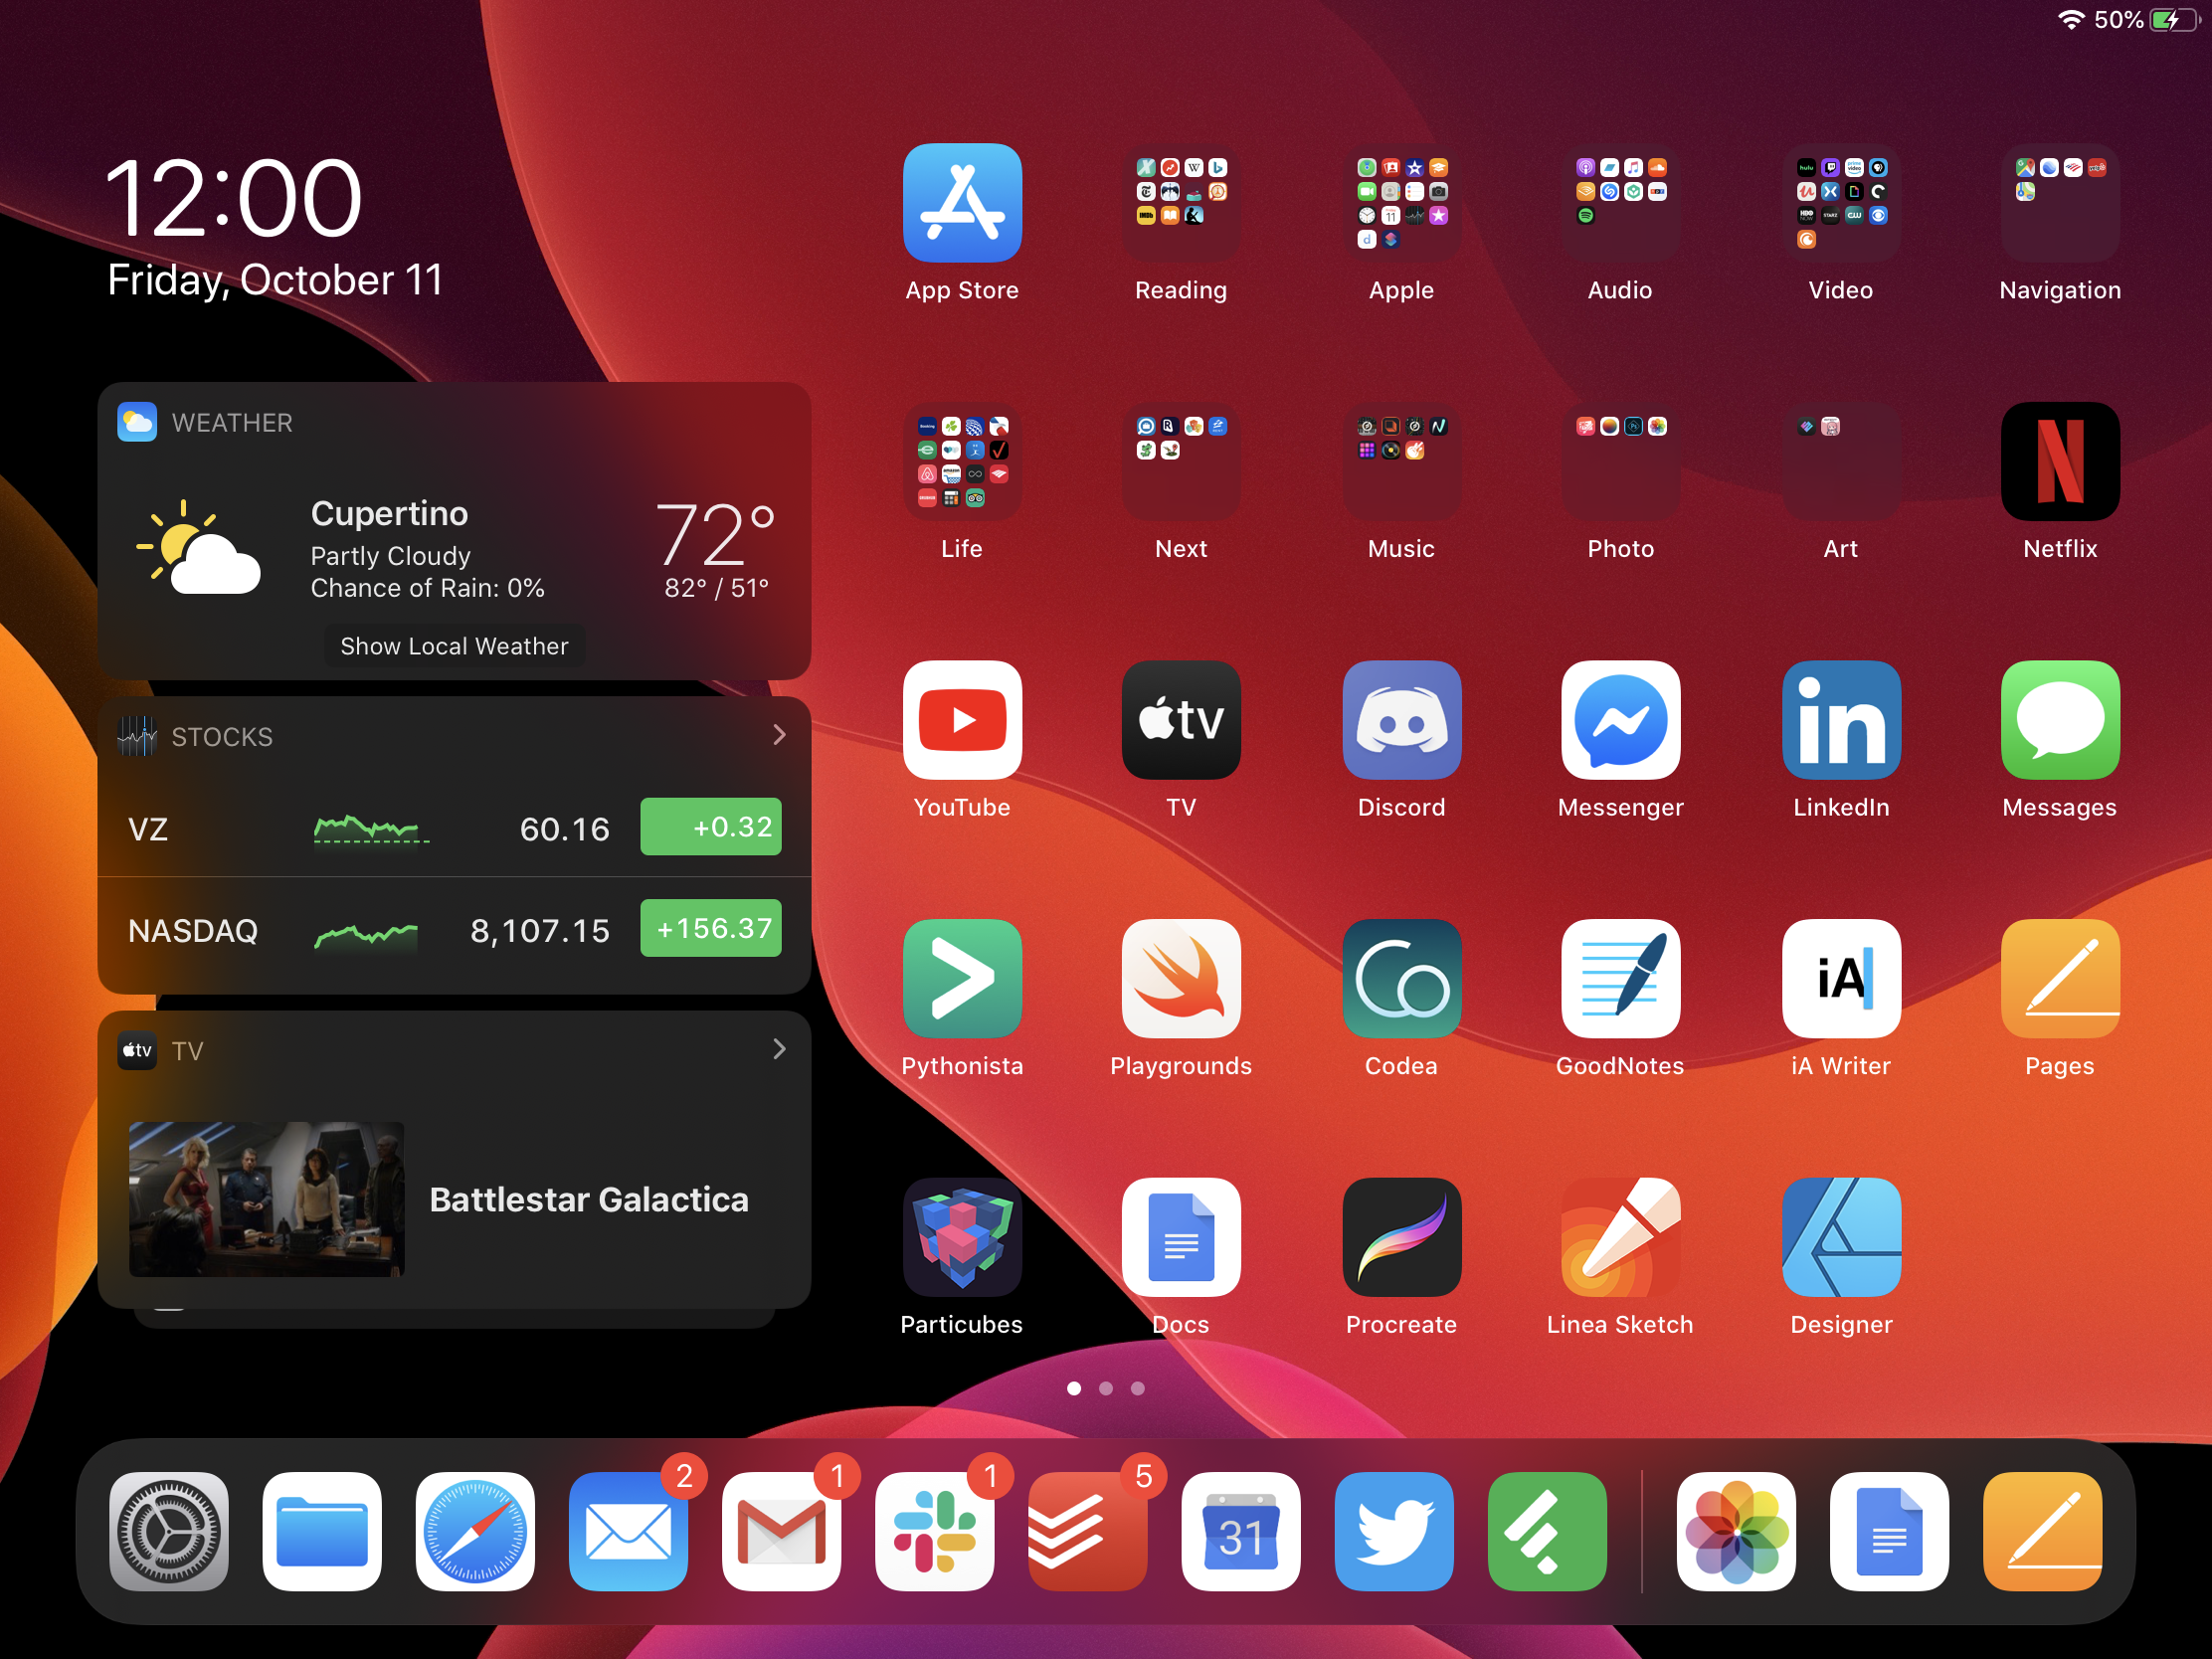The width and height of the screenshot is (2212, 1659).
Task: Open the Battlestar Galactica thumbnail
Action: [x=269, y=1200]
